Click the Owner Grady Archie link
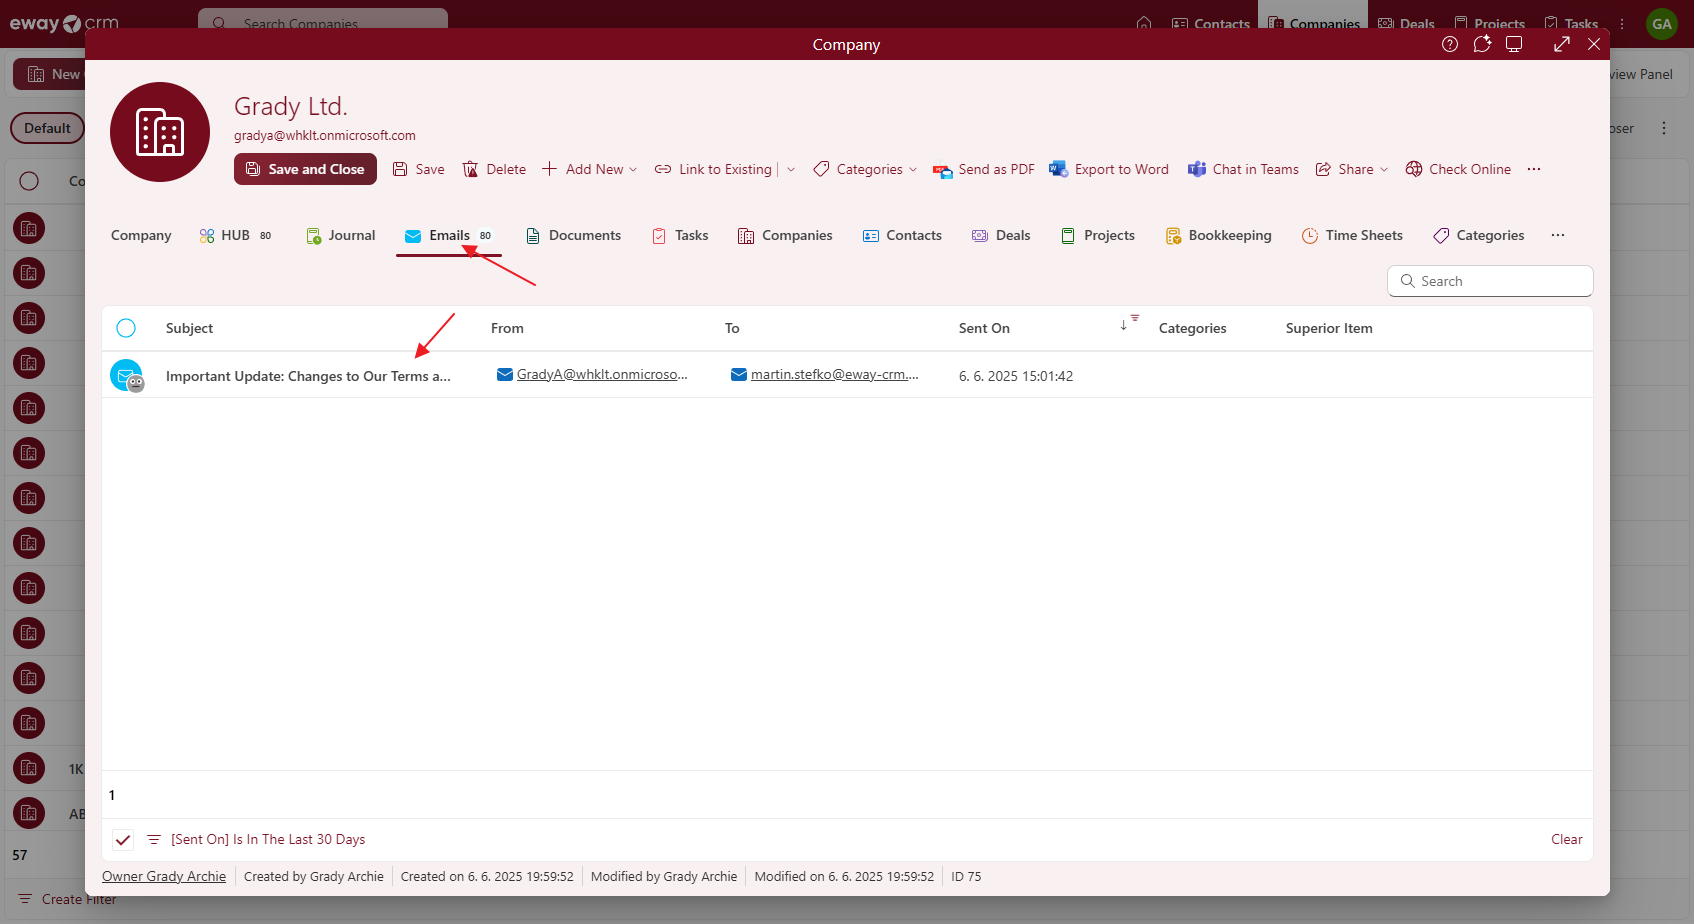This screenshot has width=1694, height=924. click(x=164, y=877)
